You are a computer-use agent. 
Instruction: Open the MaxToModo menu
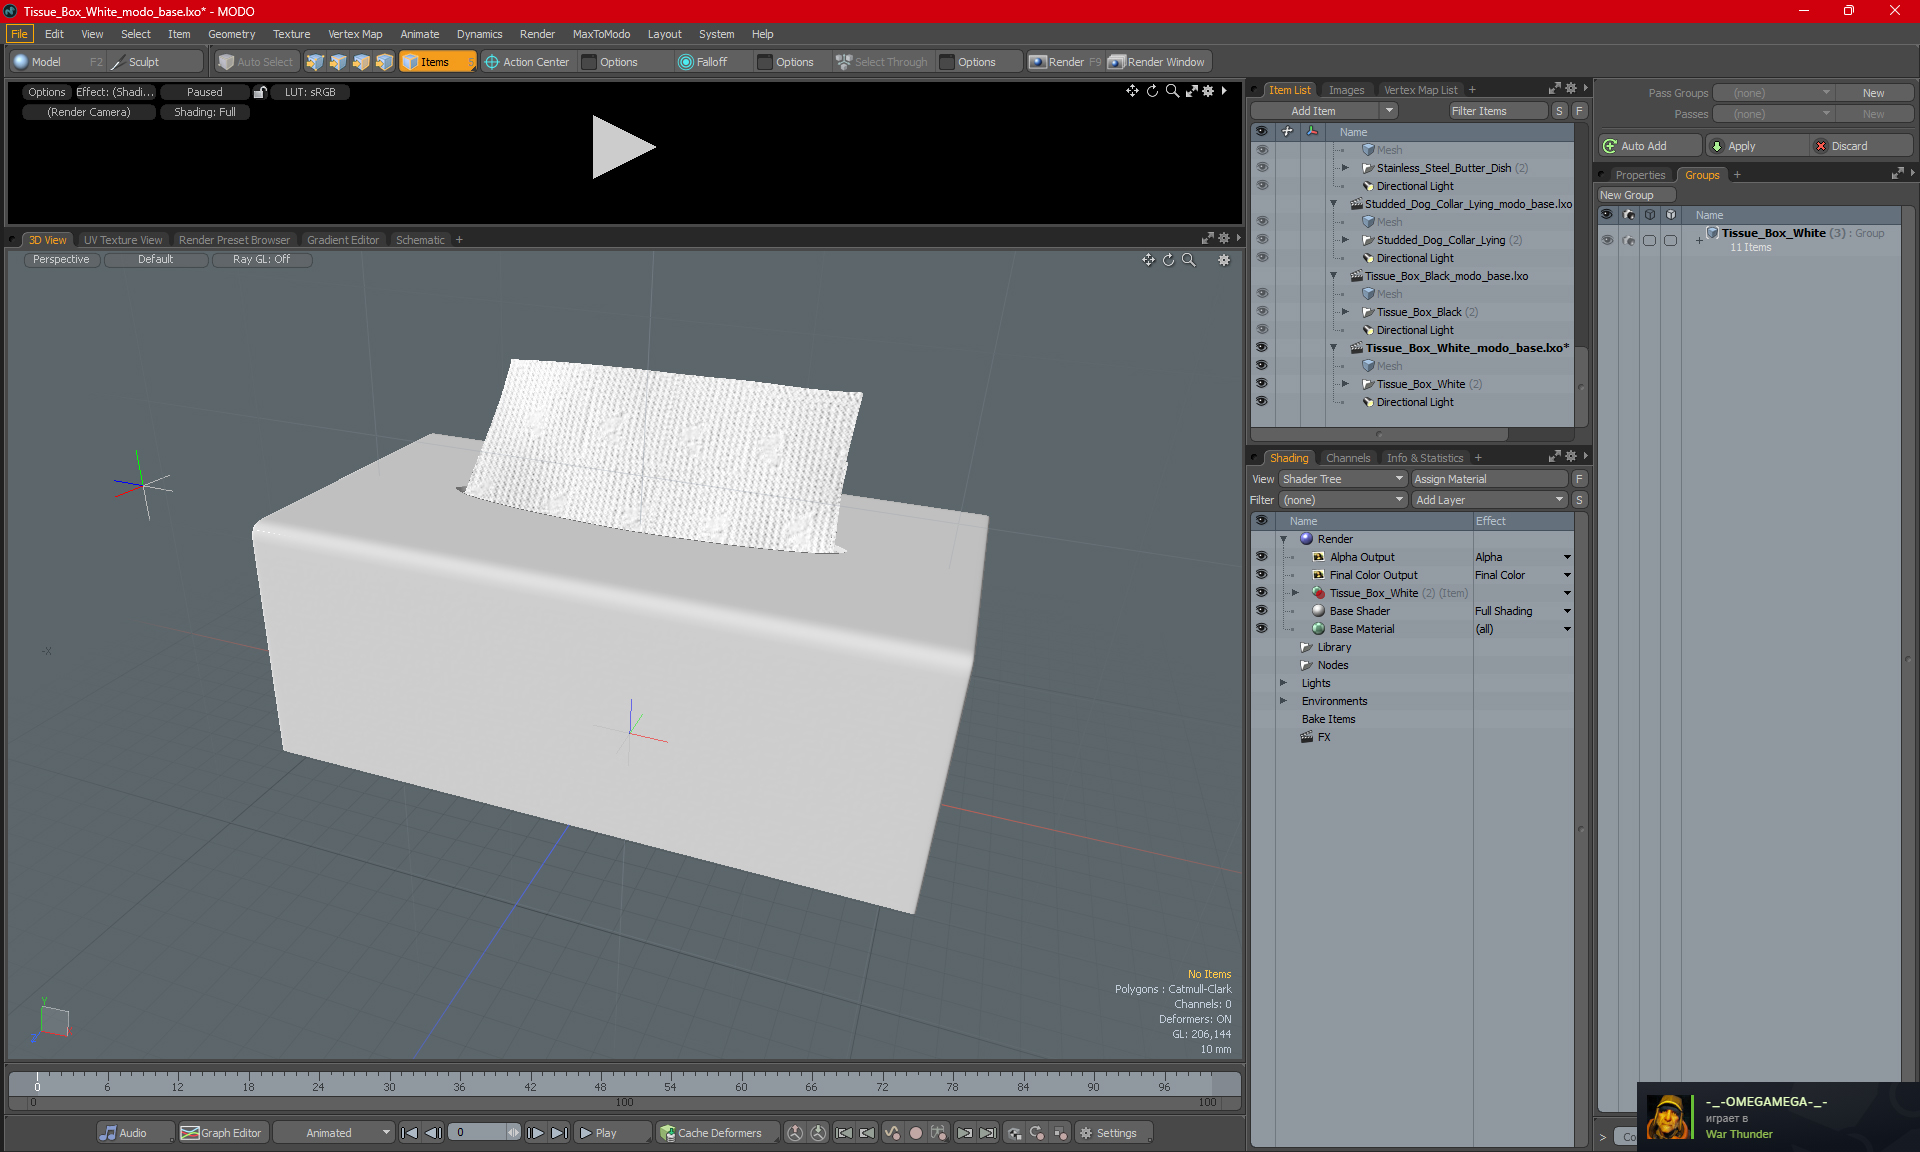(601, 34)
